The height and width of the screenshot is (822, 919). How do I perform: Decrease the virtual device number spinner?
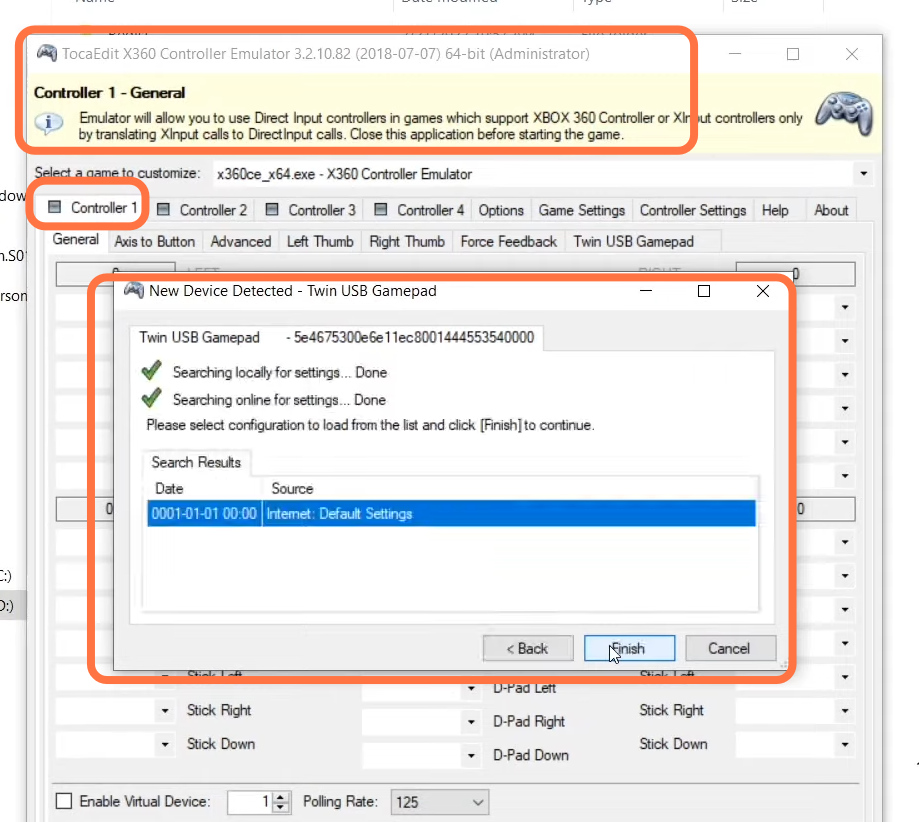pyautogui.click(x=281, y=807)
